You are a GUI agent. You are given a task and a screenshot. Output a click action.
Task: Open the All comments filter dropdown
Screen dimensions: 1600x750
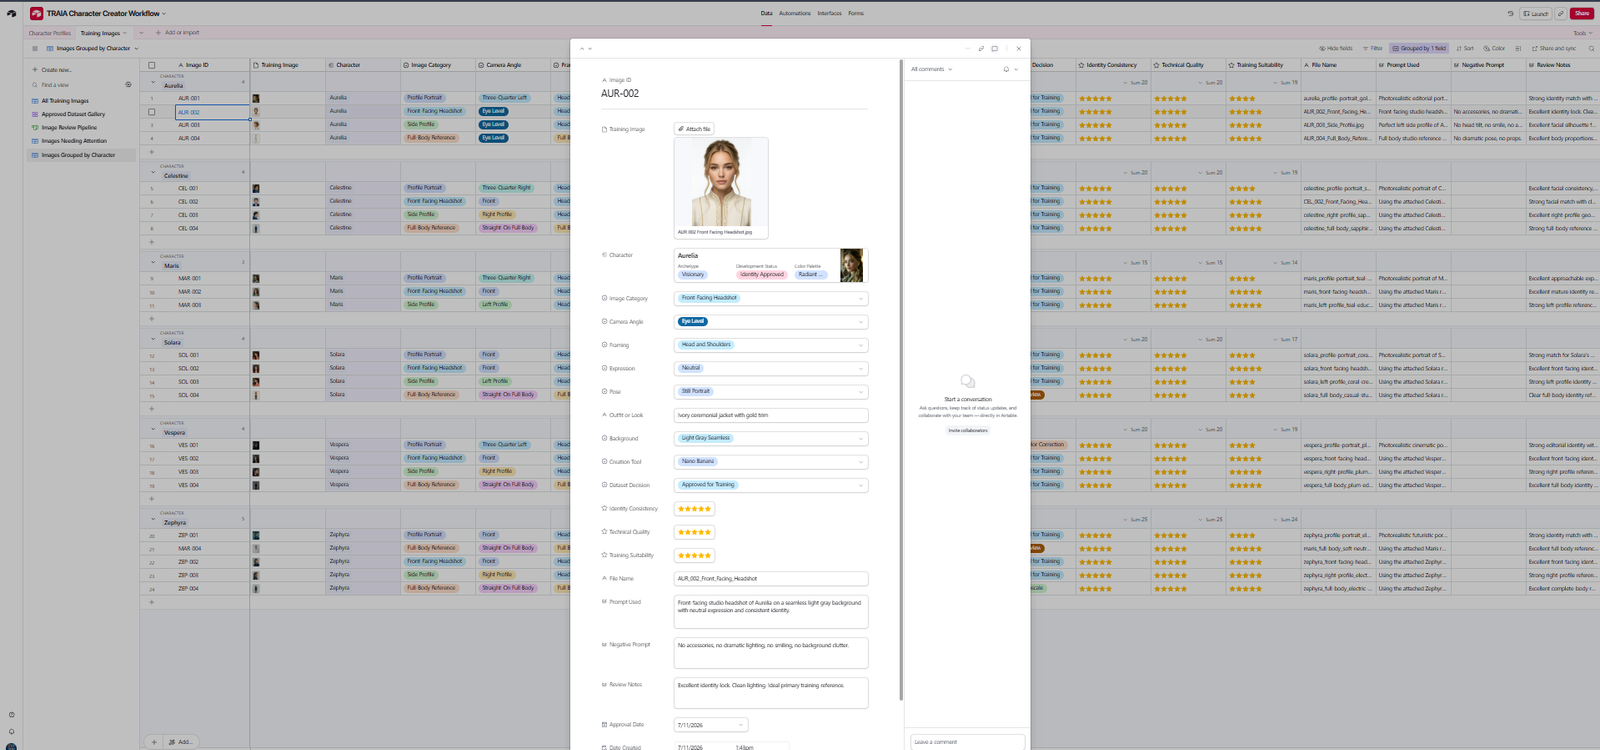point(931,69)
